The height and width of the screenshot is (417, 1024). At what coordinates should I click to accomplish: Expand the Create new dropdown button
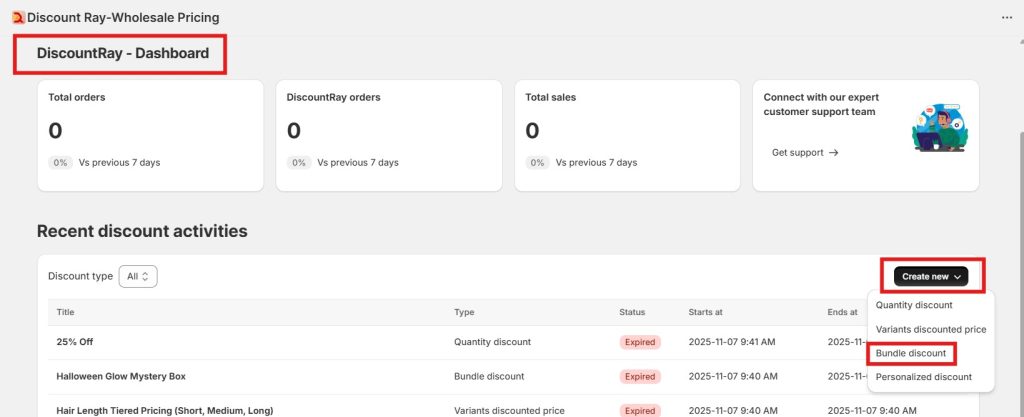point(932,276)
